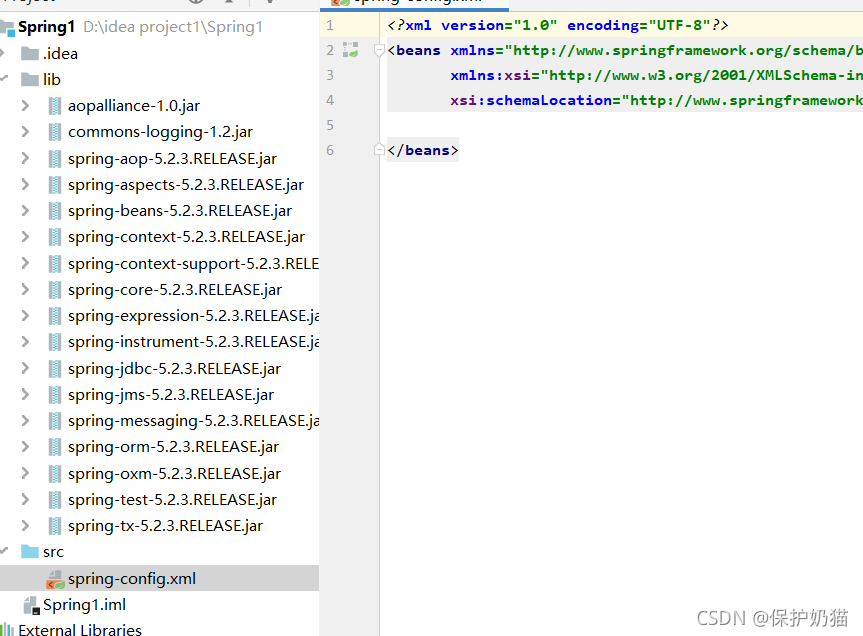Click the spring-context-5.2.3 jar archive icon

point(54,237)
